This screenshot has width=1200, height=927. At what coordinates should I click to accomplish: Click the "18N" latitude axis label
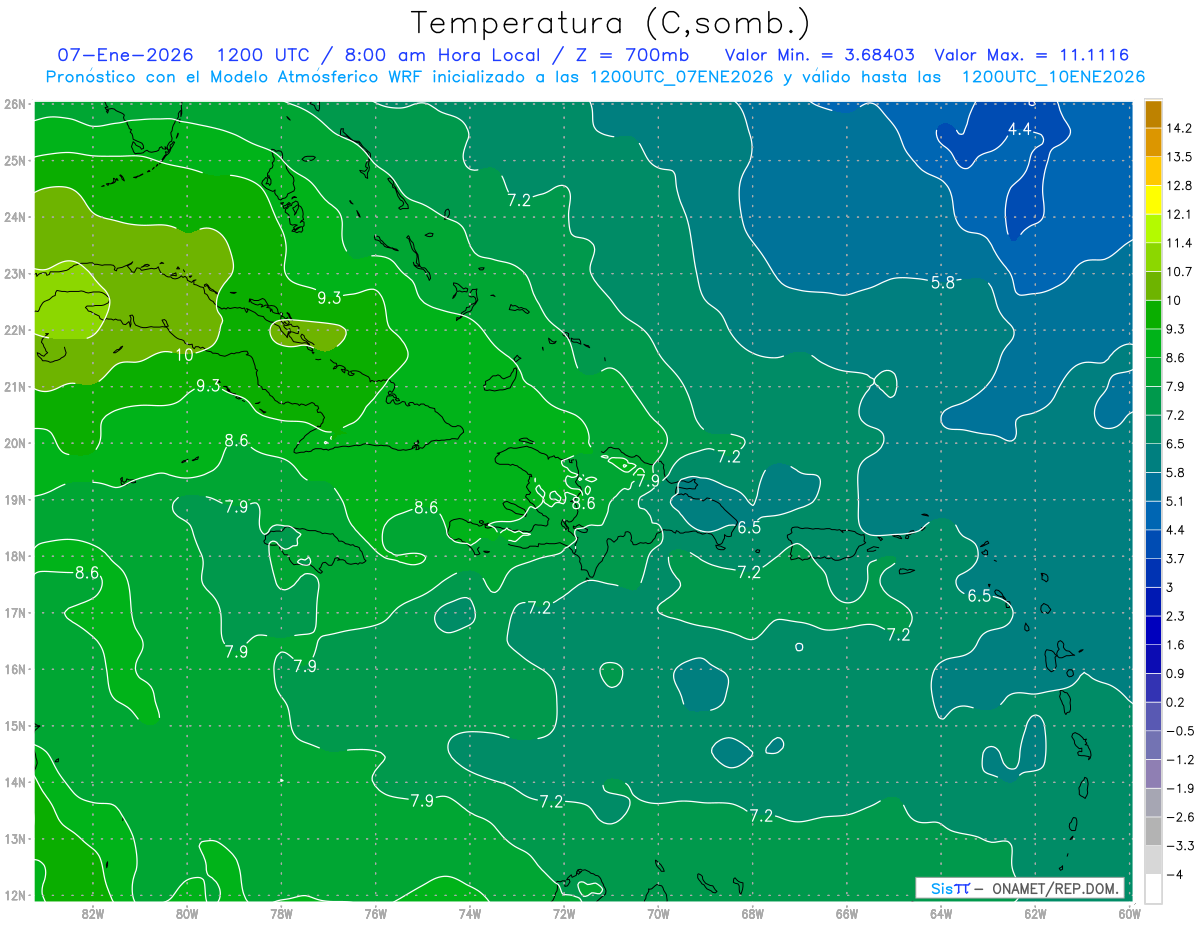(x=14, y=556)
